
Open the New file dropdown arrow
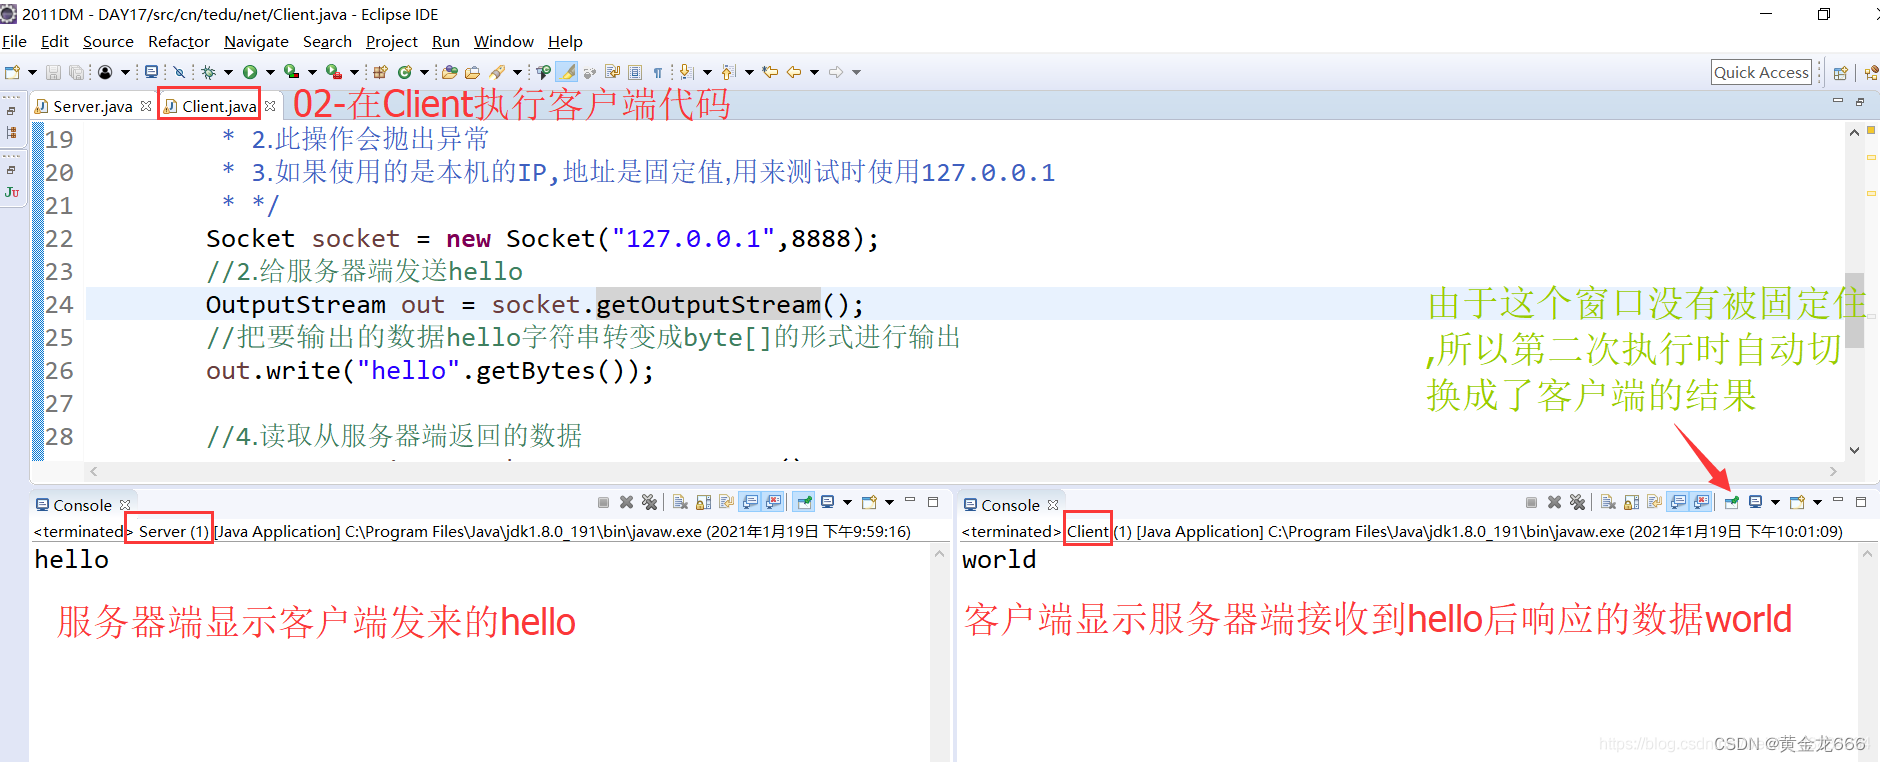click(32, 72)
